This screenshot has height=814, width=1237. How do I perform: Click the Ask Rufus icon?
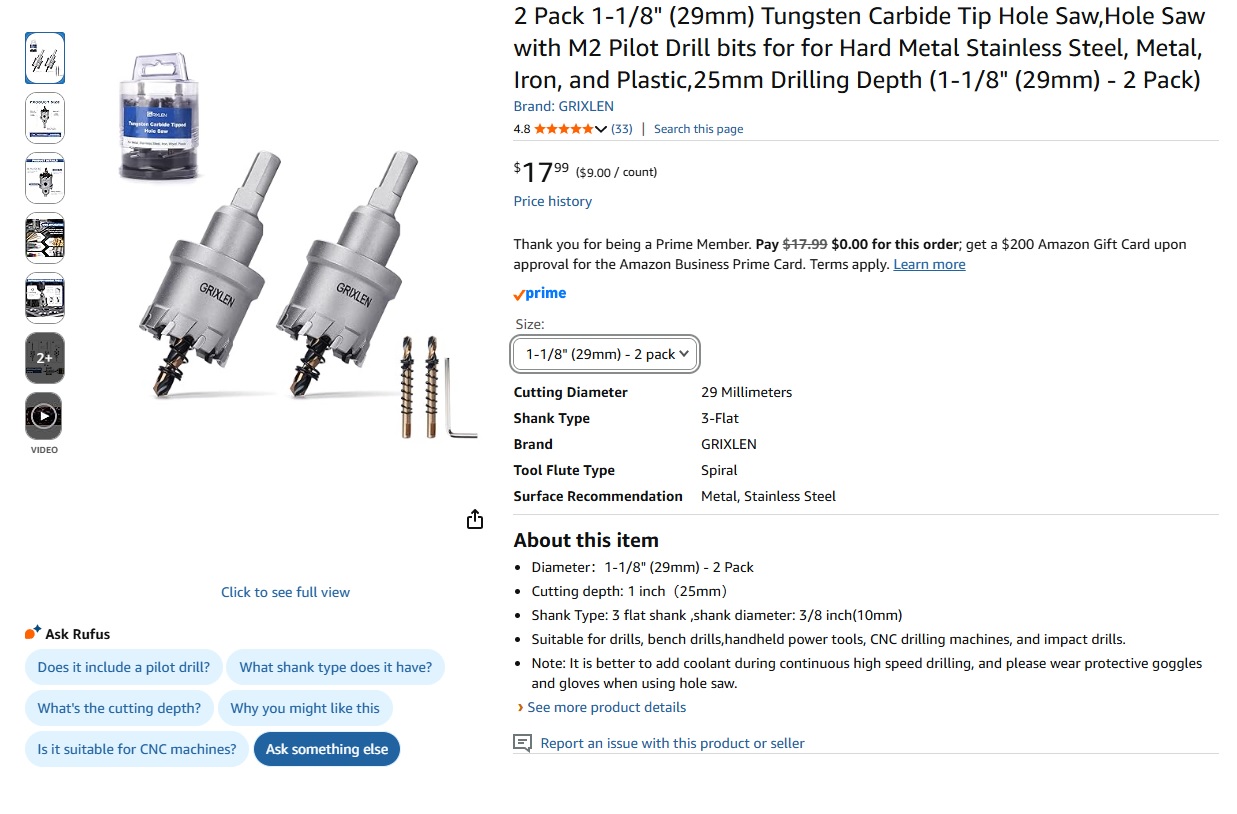(34, 633)
